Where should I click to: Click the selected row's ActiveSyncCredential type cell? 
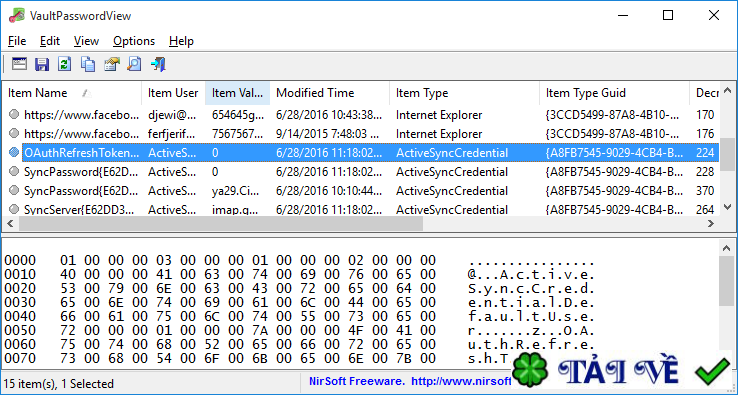click(452, 153)
